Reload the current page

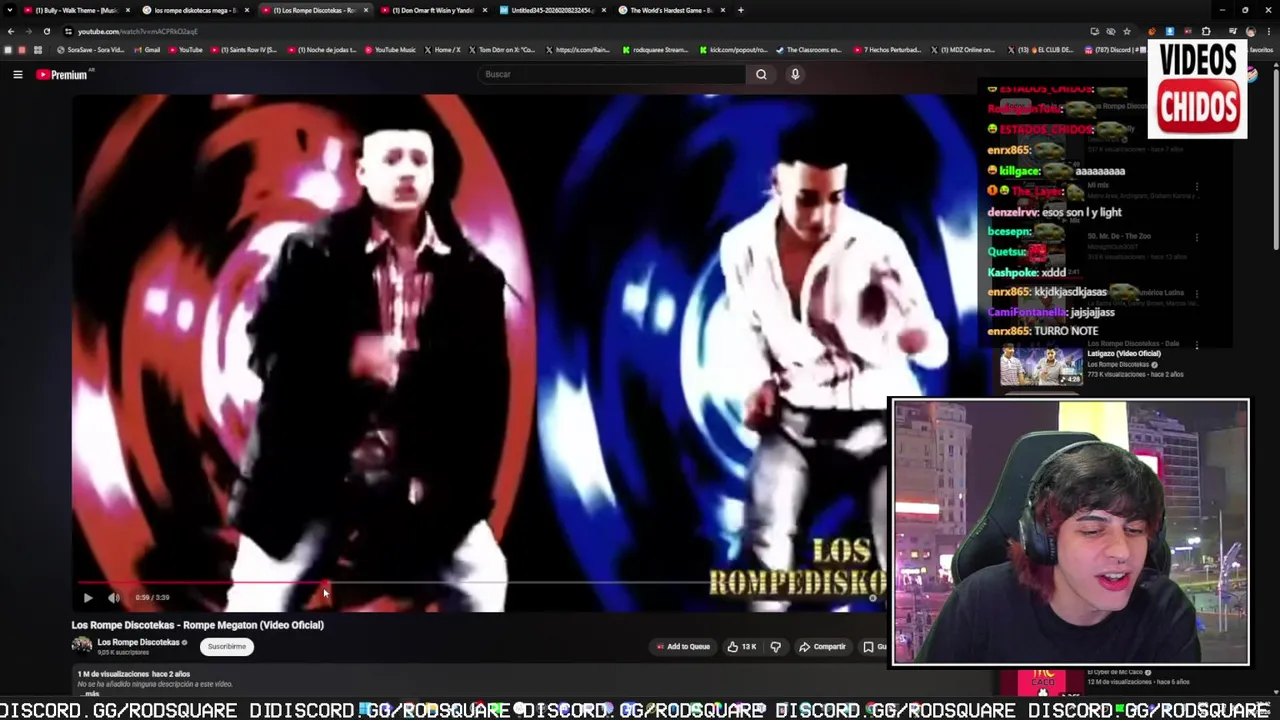click(46, 31)
